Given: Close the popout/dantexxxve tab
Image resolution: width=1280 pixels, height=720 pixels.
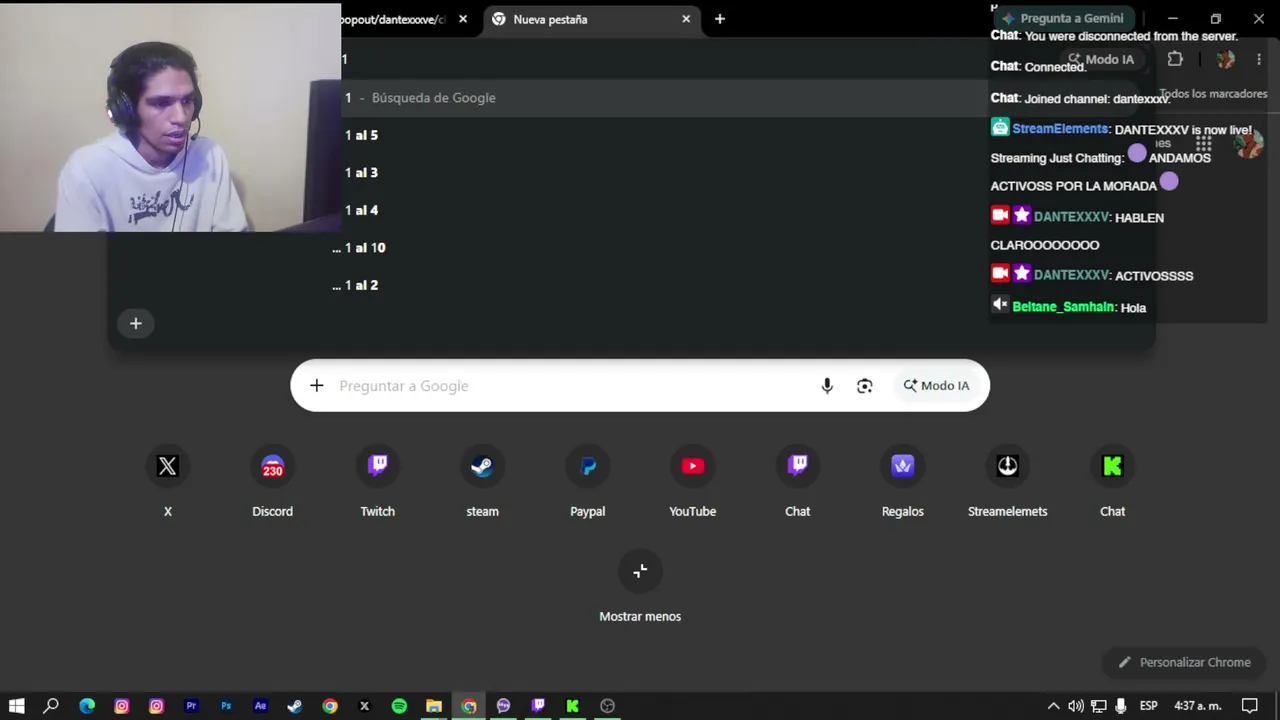Looking at the screenshot, I should tap(463, 19).
